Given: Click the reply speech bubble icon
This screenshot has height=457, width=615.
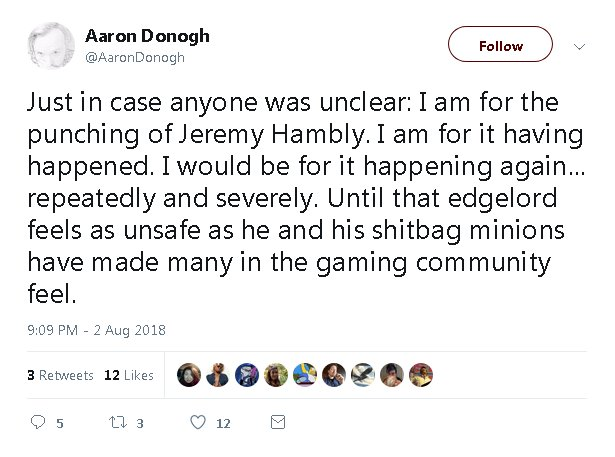Looking at the screenshot, I should point(38,422).
